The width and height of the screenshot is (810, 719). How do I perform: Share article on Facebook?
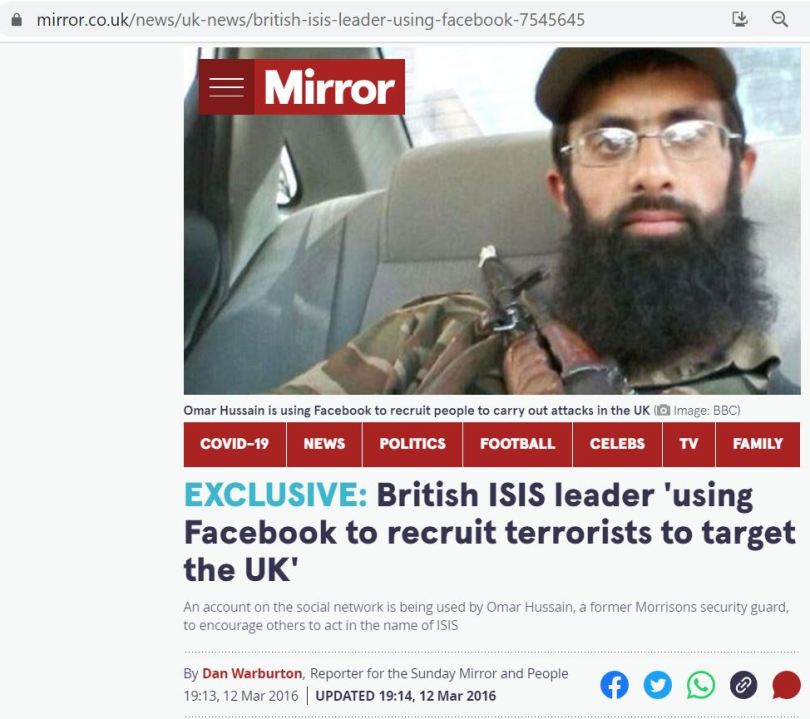[x=614, y=685]
